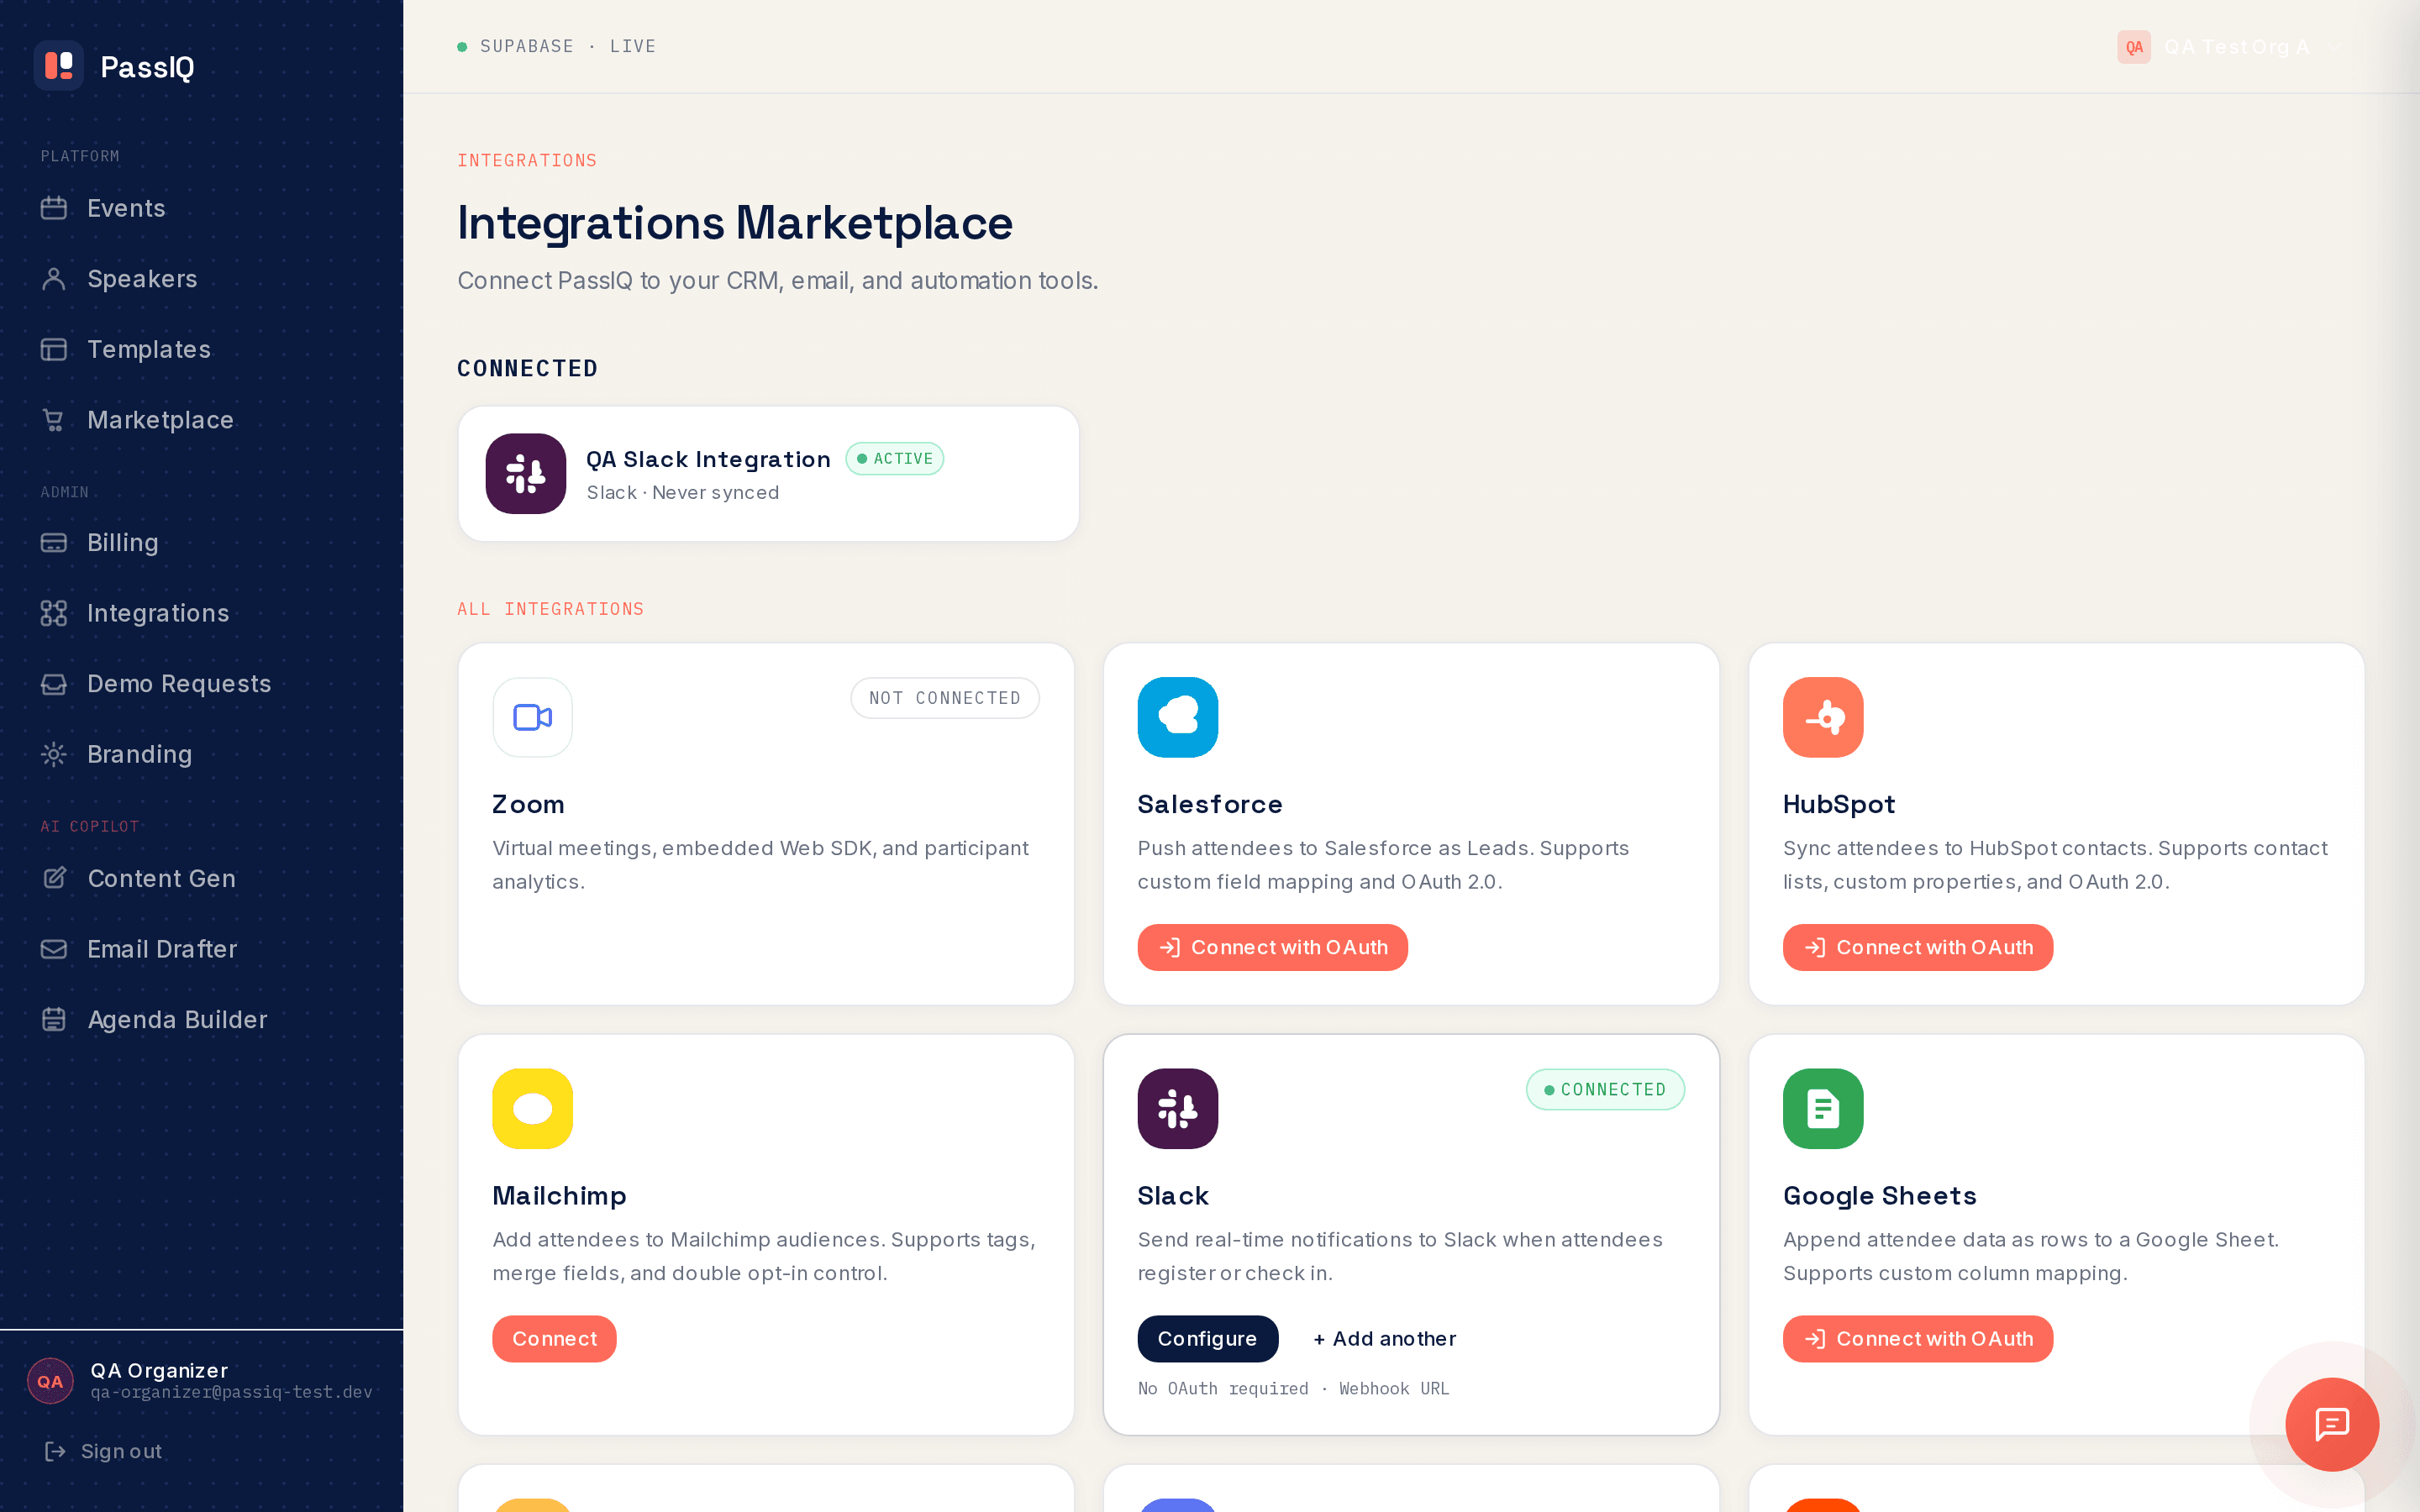The height and width of the screenshot is (1512, 2420).
Task: Click organizer email qa-organizer@passiq-test.dev
Action: coord(231,1392)
